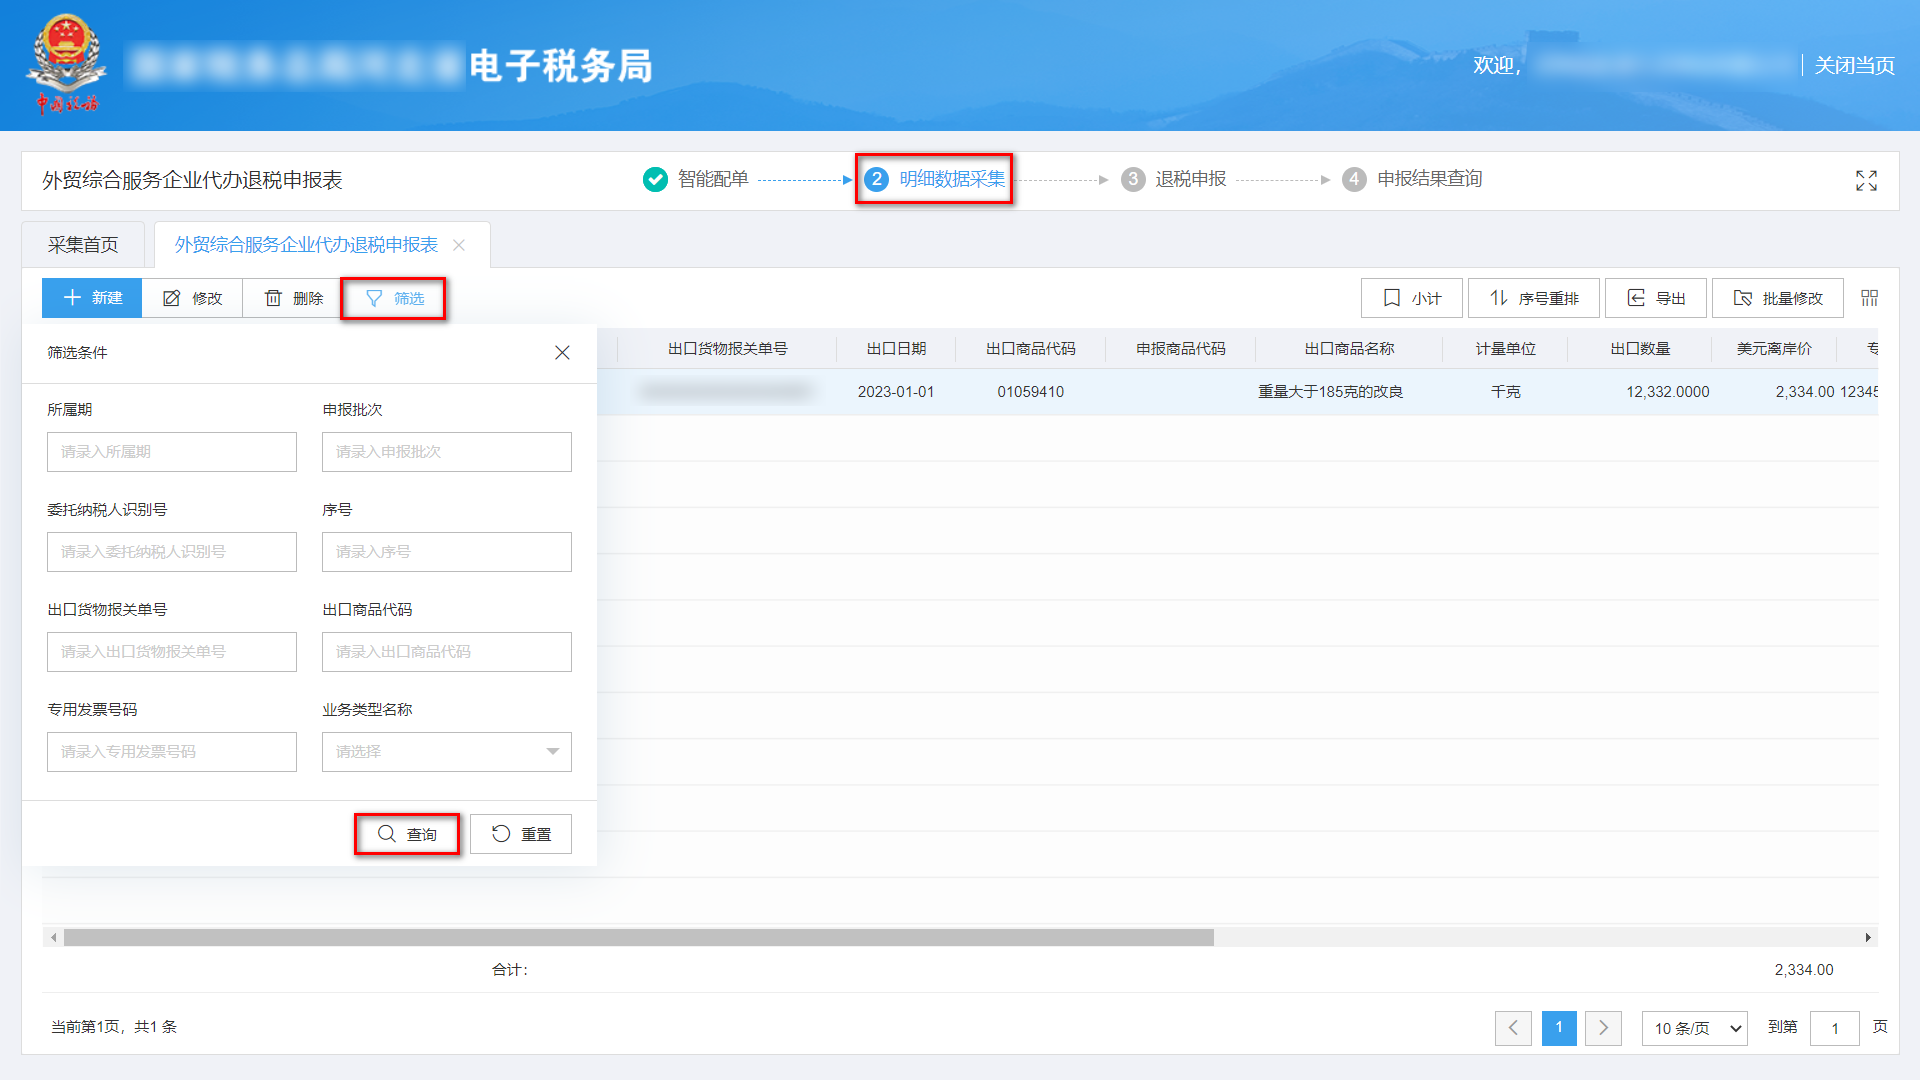Click the 删除 trash button
Image resolution: width=1920 pixels, height=1080 pixels.
[293, 298]
